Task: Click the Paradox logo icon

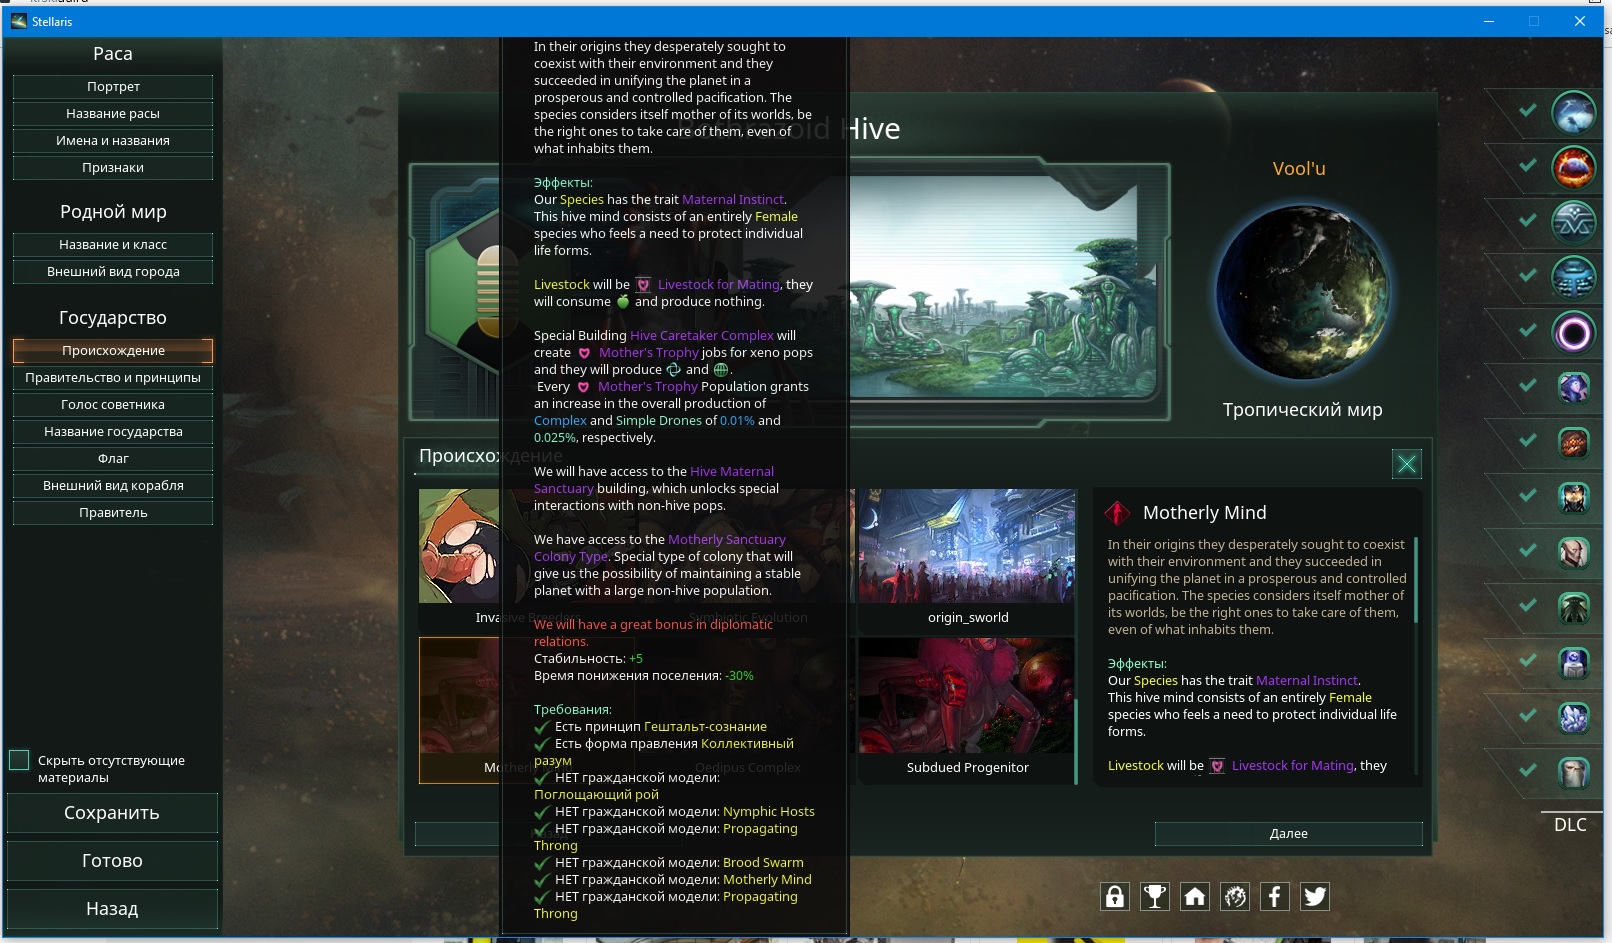Action: pos(1235,897)
